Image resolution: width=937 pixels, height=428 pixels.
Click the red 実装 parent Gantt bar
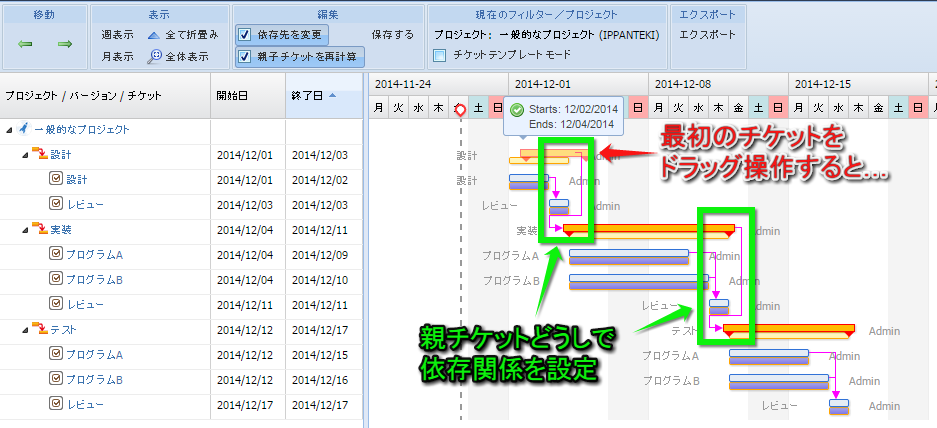[x=648, y=229]
